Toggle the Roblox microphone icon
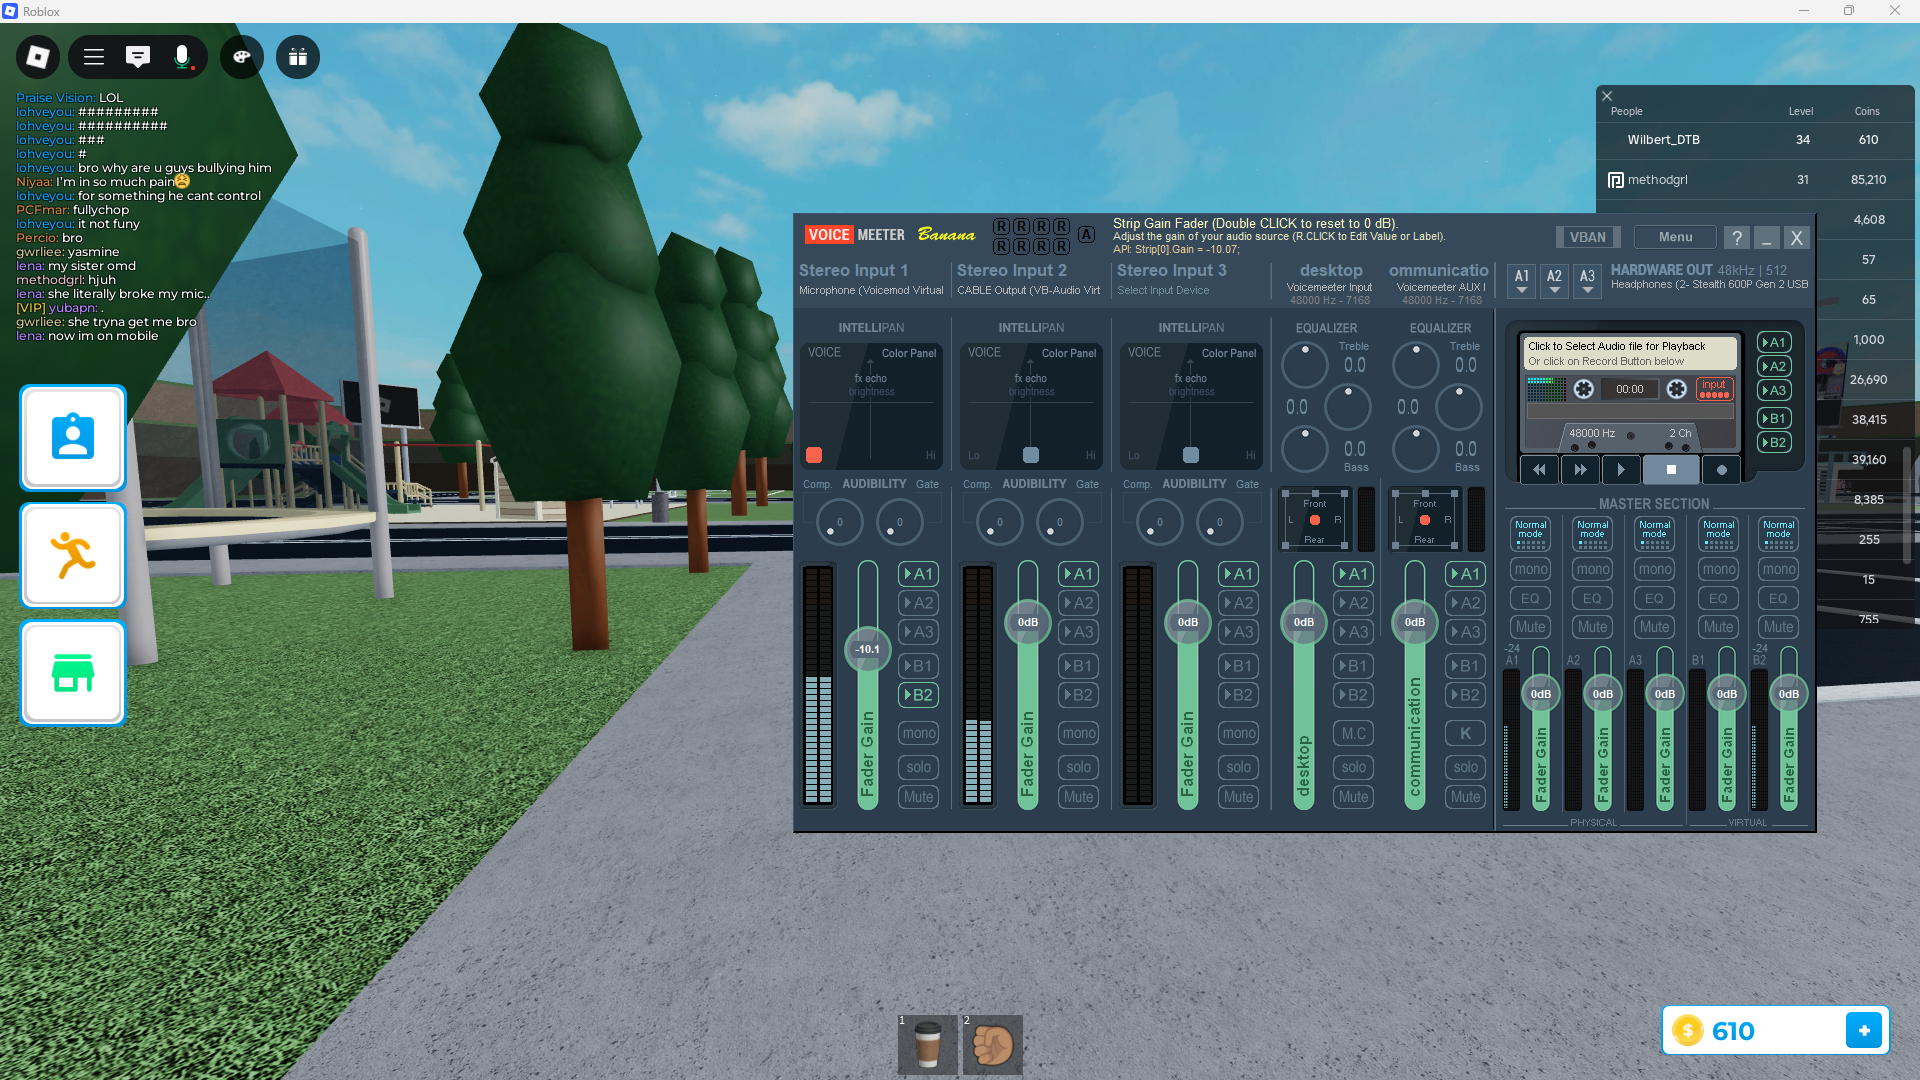Screen dimensions: 1920x1080 (182, 57)
